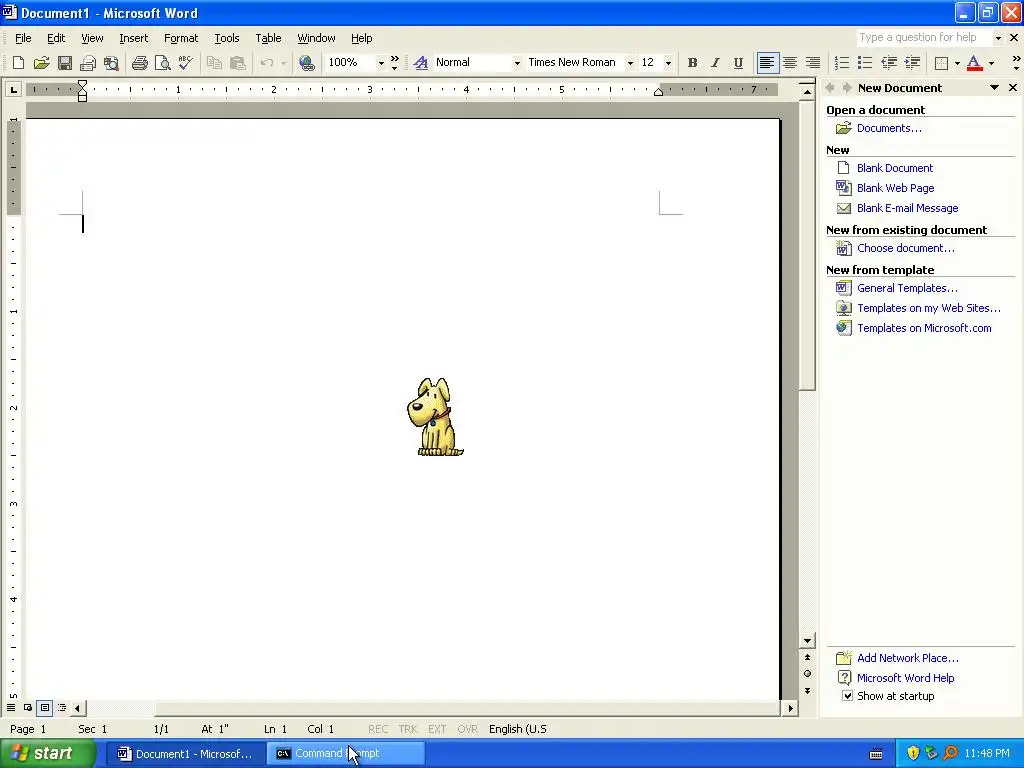Click the Open folder toolbar icon
The height and width of the screenshot is (768, 1024).
[41, 63]
